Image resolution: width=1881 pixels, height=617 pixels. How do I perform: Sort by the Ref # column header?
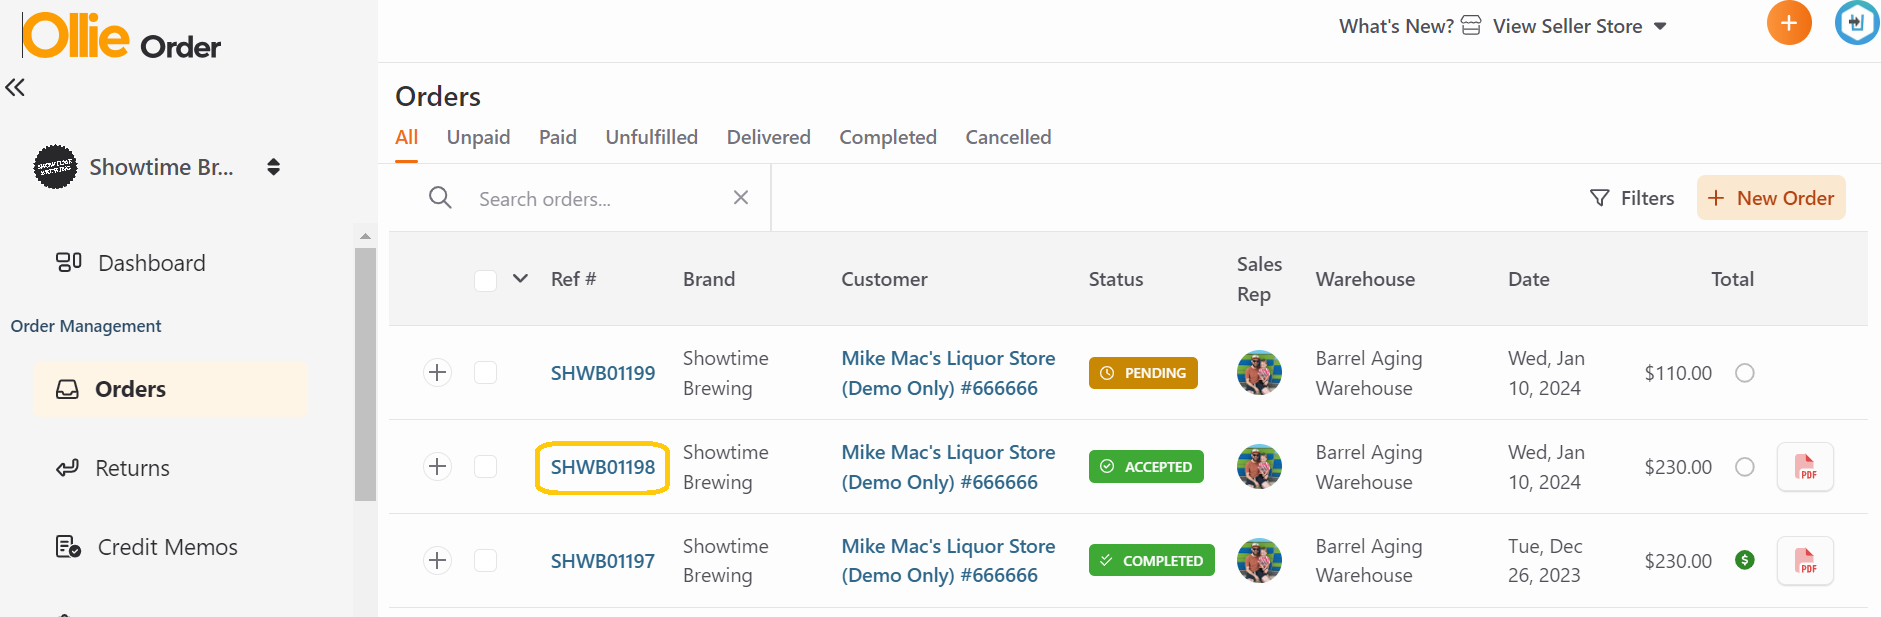click(573, 279)
